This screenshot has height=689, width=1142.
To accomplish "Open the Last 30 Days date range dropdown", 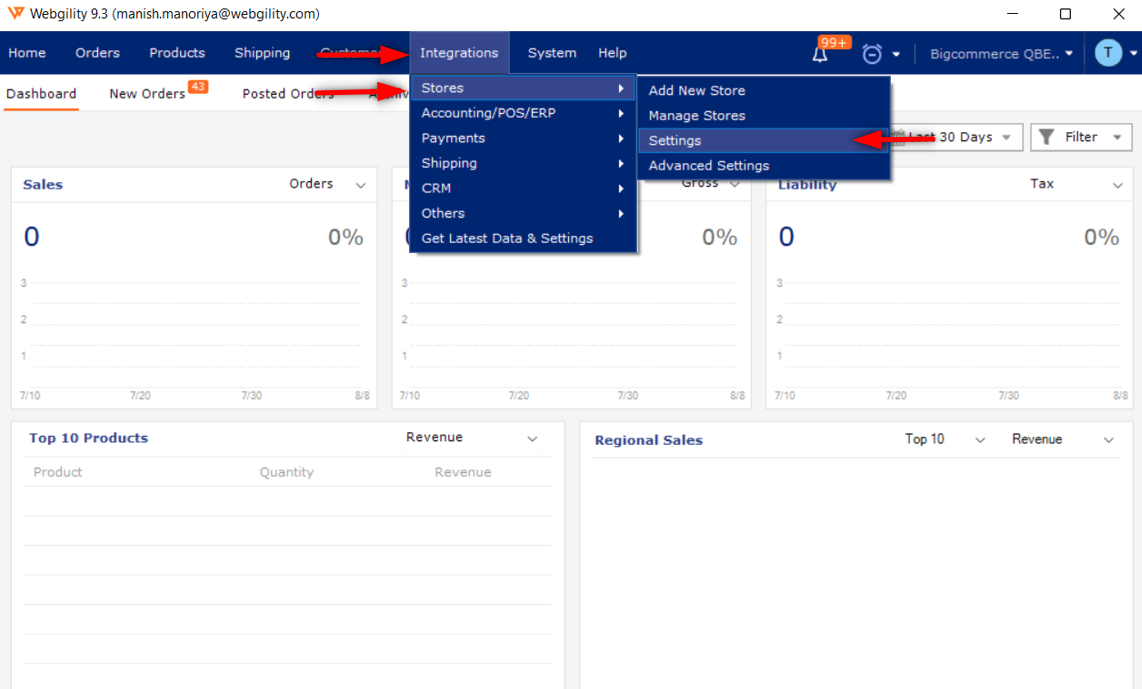I will click(x=957, y=137).
